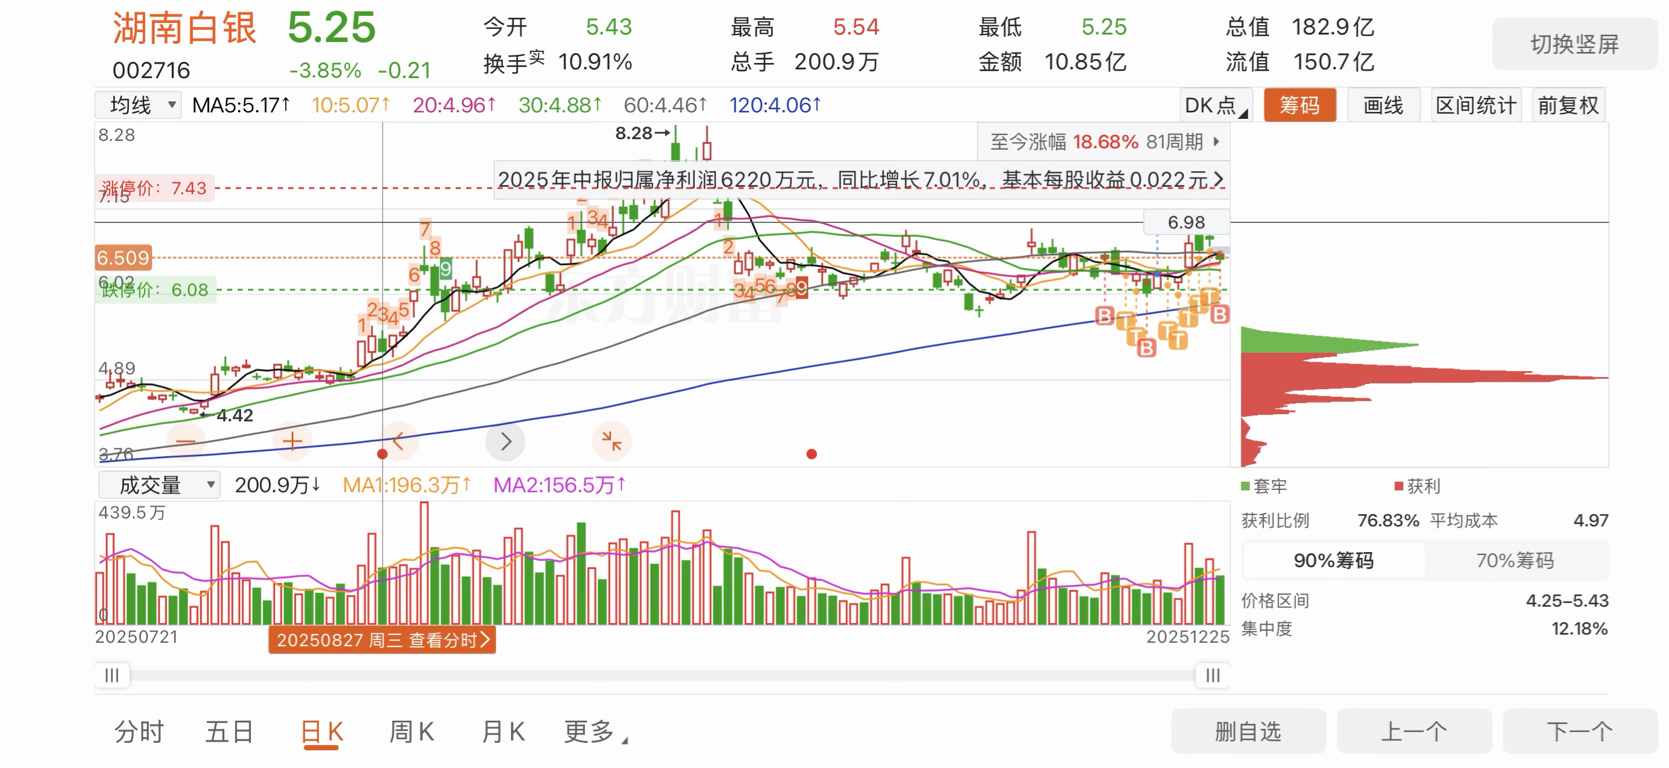Viewport: 1669px width, 768px height.
Task: Expand the 更多 period menu
Action: pos(596,732)
